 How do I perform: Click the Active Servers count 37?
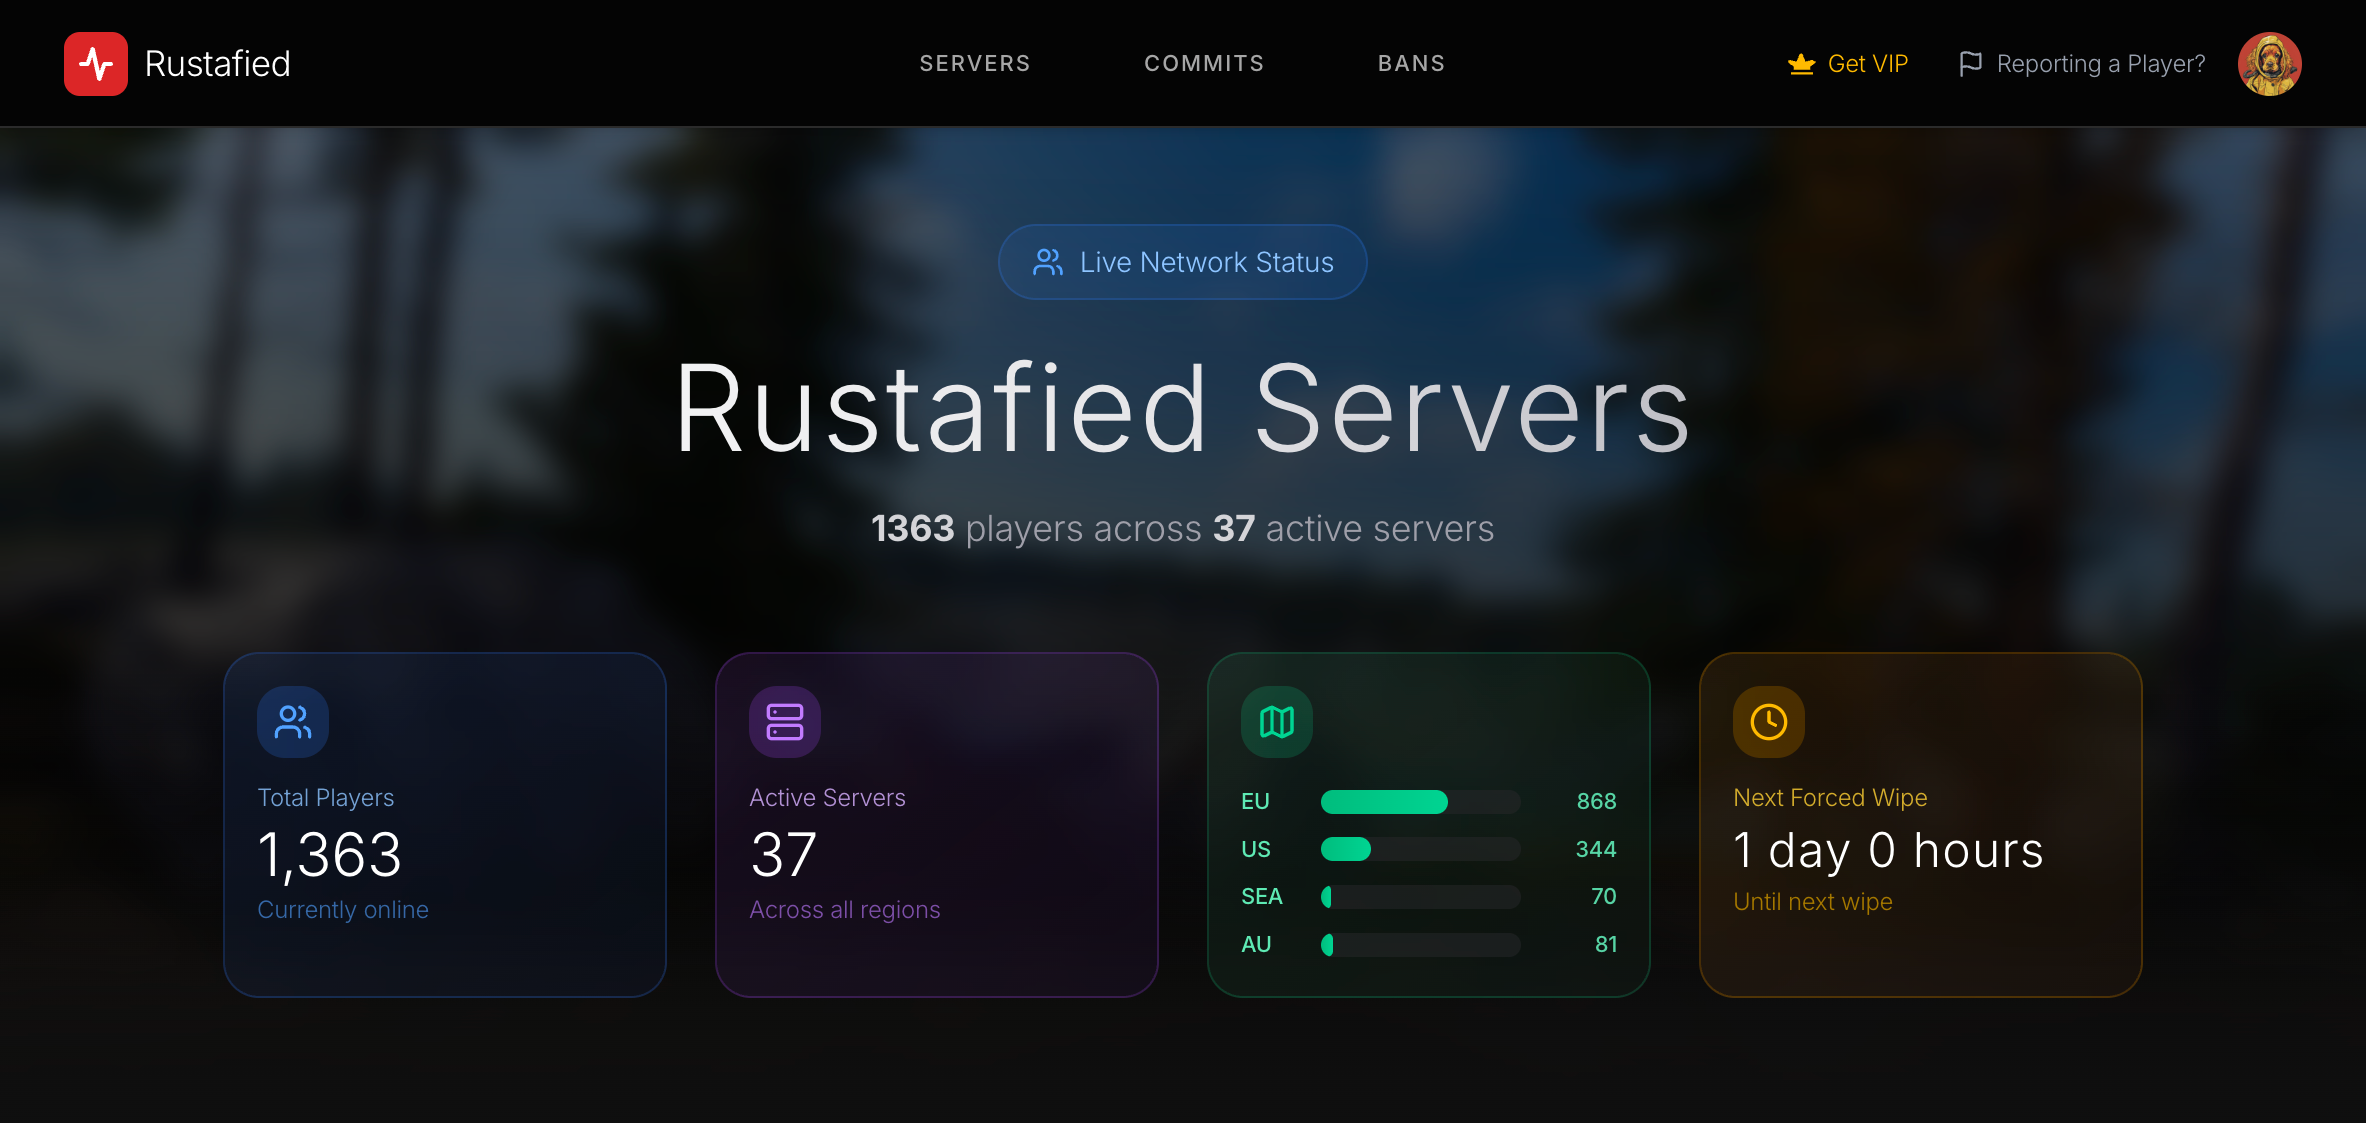coord(784,856)
